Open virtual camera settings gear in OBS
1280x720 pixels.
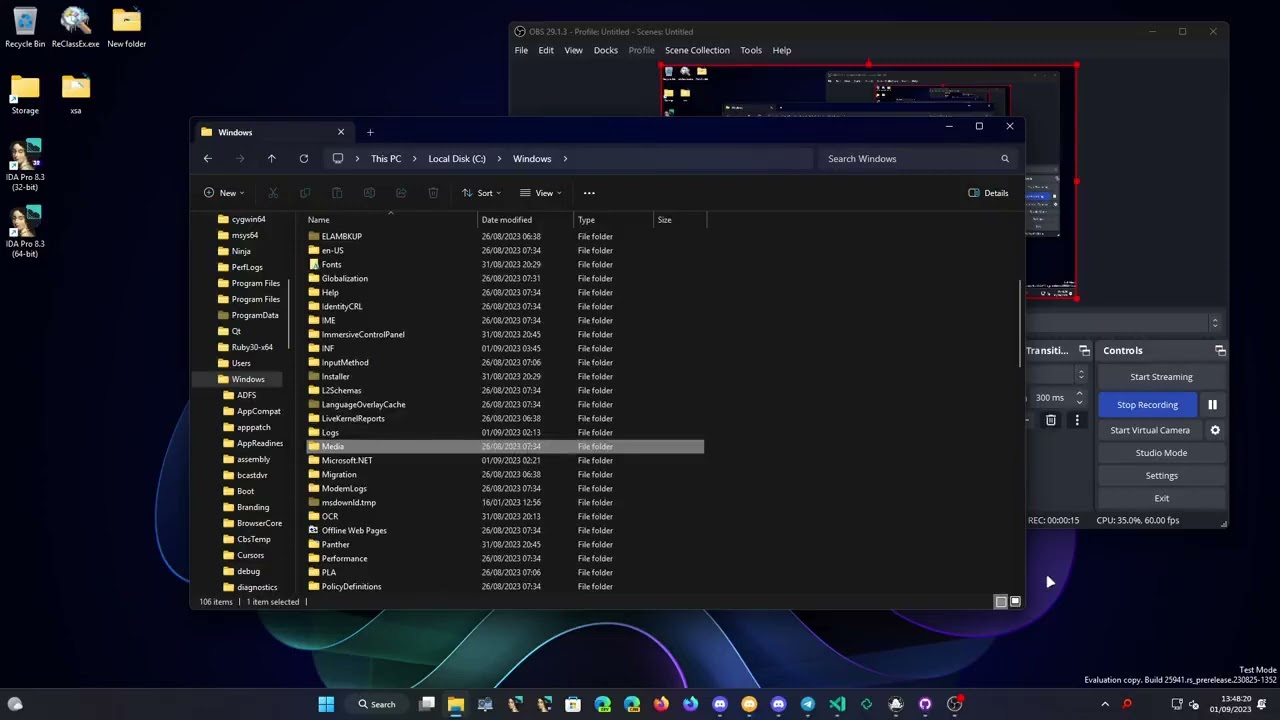pos(1215,430)
